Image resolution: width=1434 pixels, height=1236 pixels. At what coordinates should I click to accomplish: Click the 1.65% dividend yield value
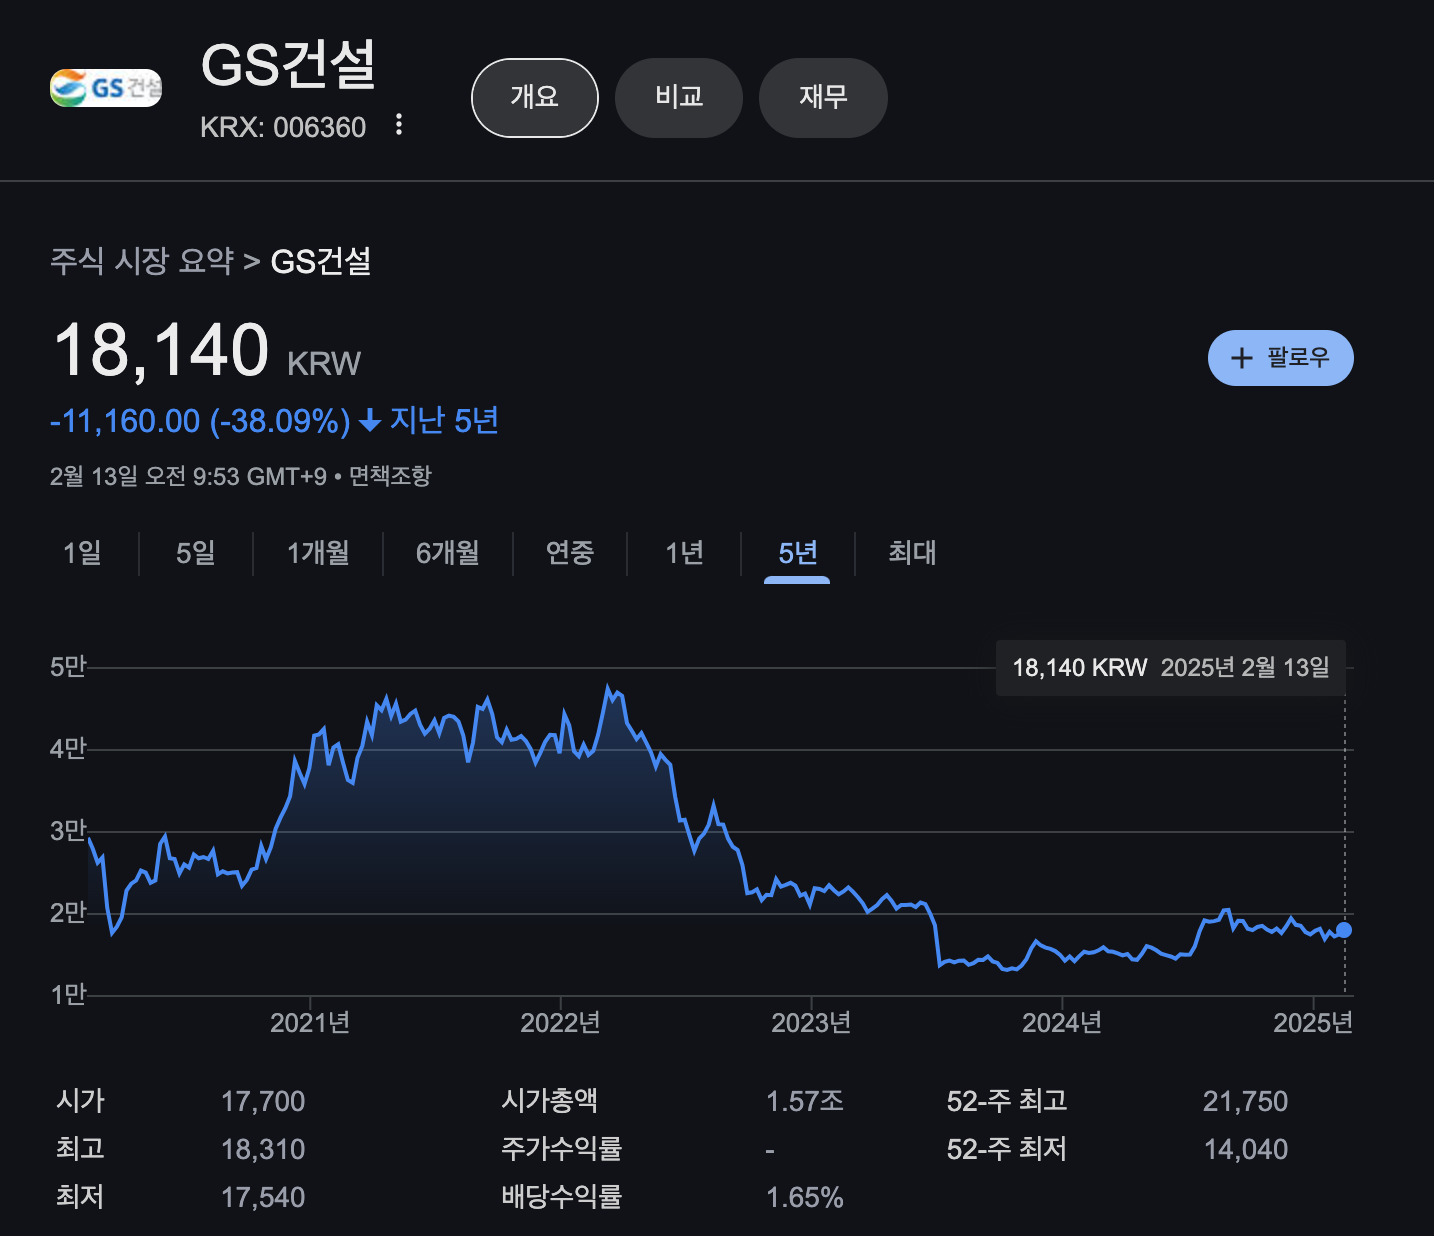tap(805, 1198)
